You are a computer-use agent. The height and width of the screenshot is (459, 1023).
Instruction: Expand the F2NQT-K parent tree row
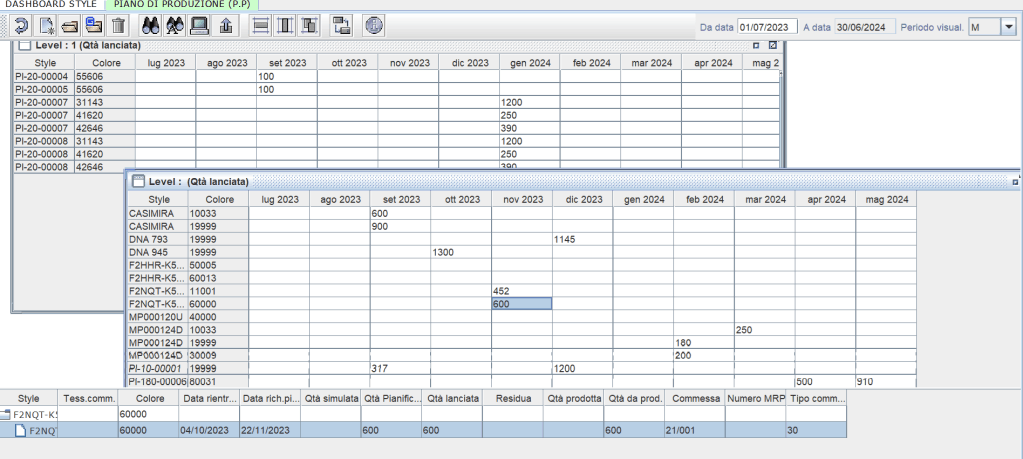(x=6, y=413)
